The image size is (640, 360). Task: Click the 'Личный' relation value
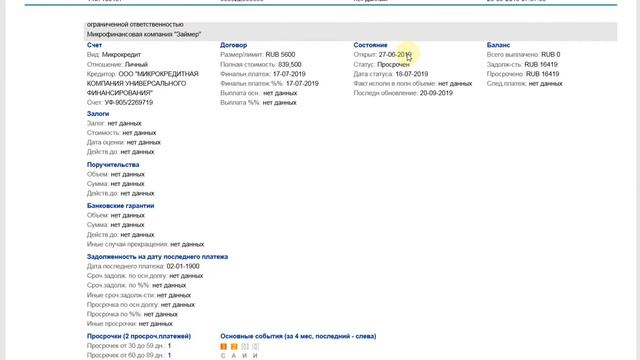136,64
